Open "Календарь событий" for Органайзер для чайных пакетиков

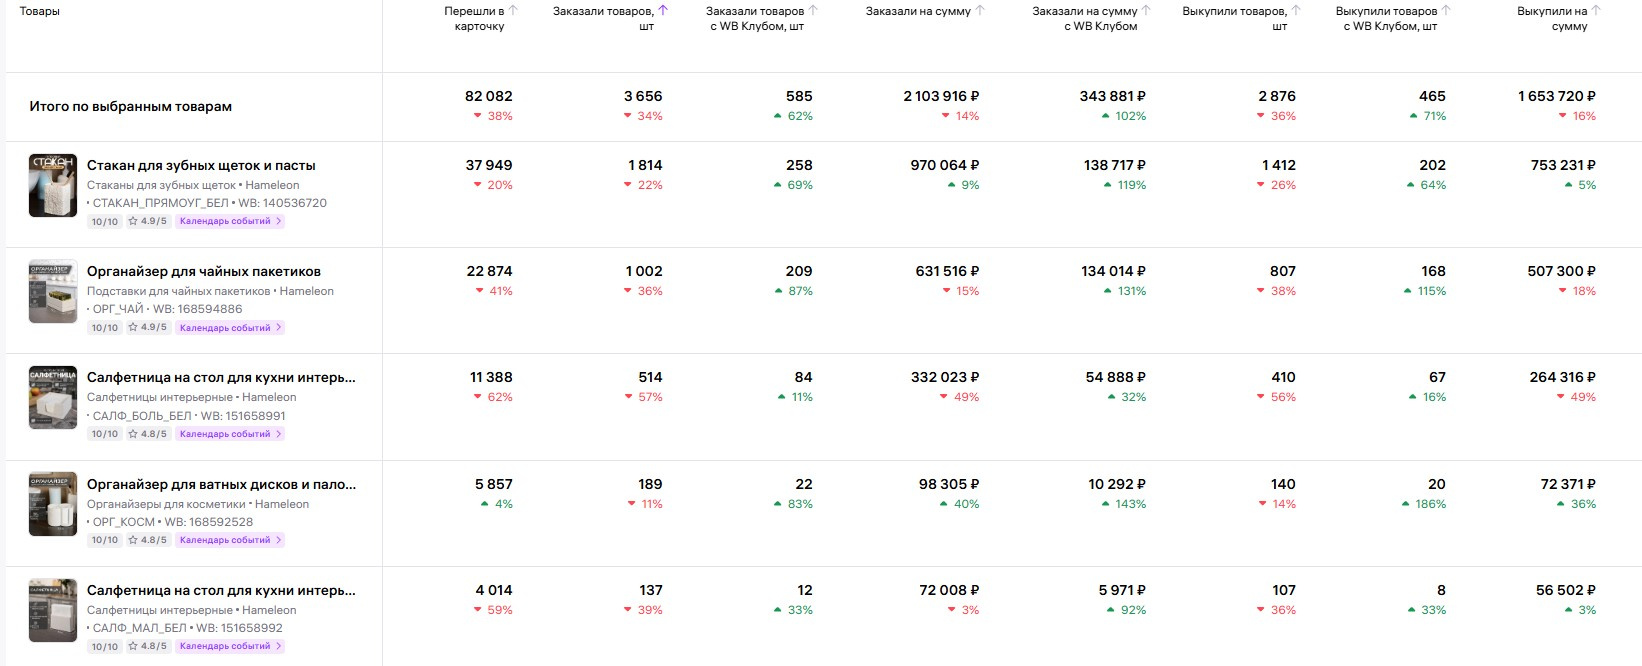[x=230, y=327]
